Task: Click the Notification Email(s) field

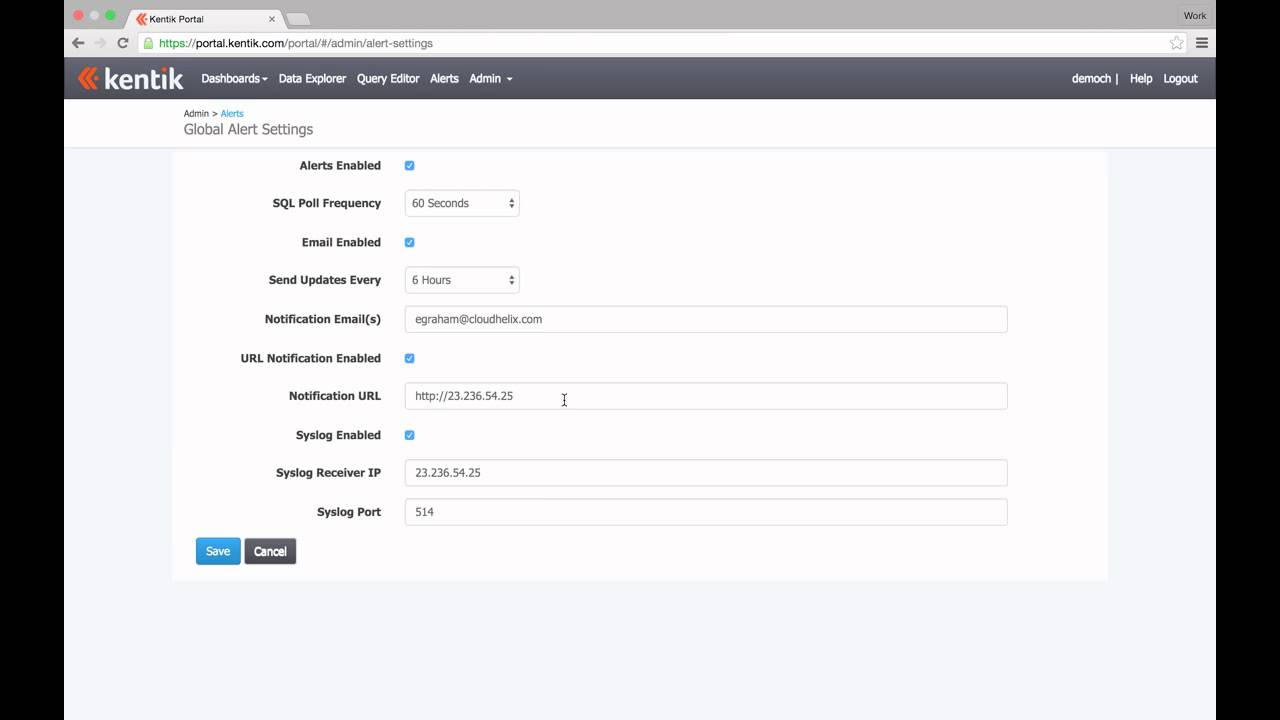Action: point(706,319)
